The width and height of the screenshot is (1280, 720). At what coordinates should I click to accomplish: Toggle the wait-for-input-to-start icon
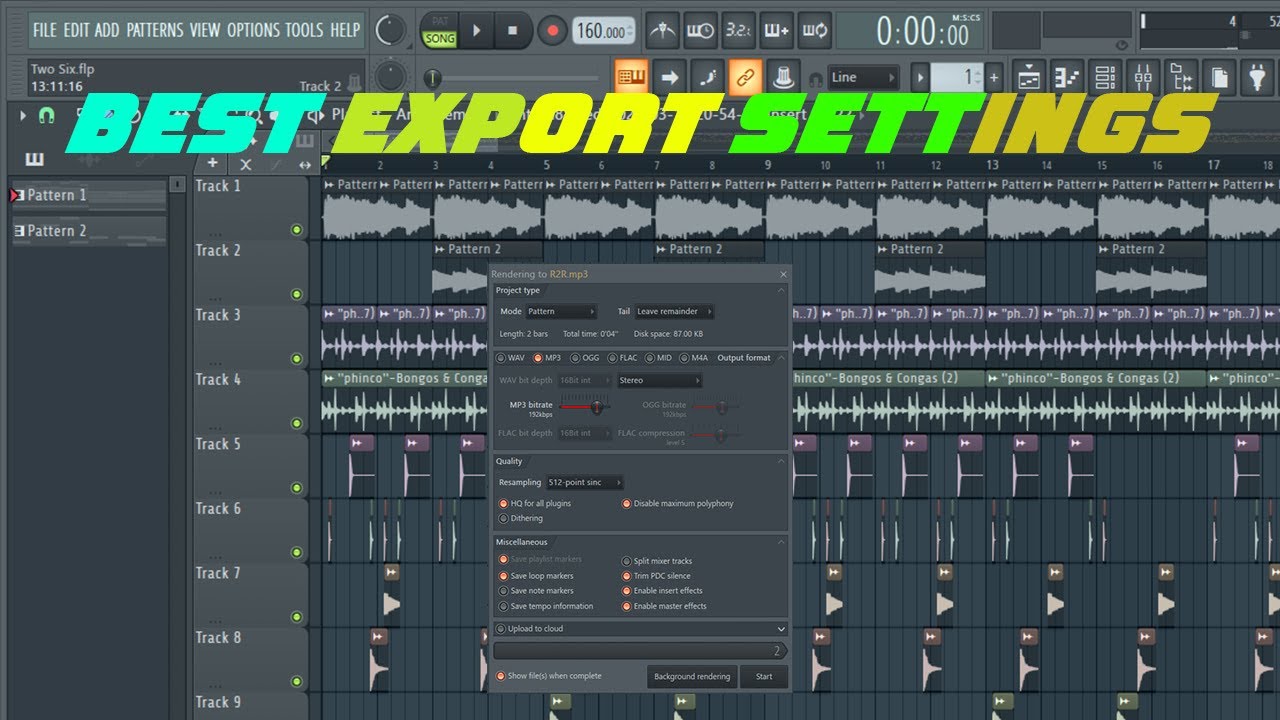700,31
